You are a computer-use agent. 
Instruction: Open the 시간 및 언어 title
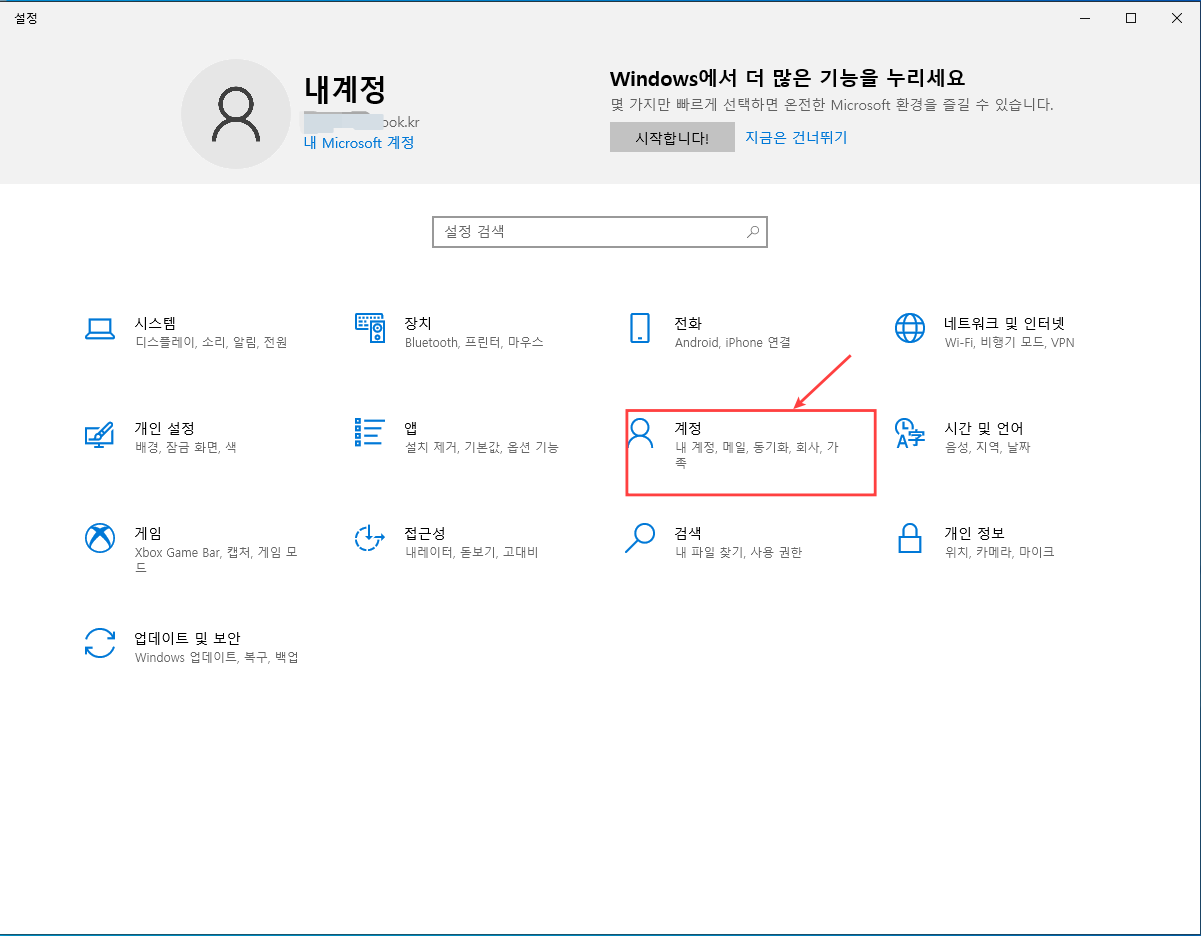coord(984,428)
